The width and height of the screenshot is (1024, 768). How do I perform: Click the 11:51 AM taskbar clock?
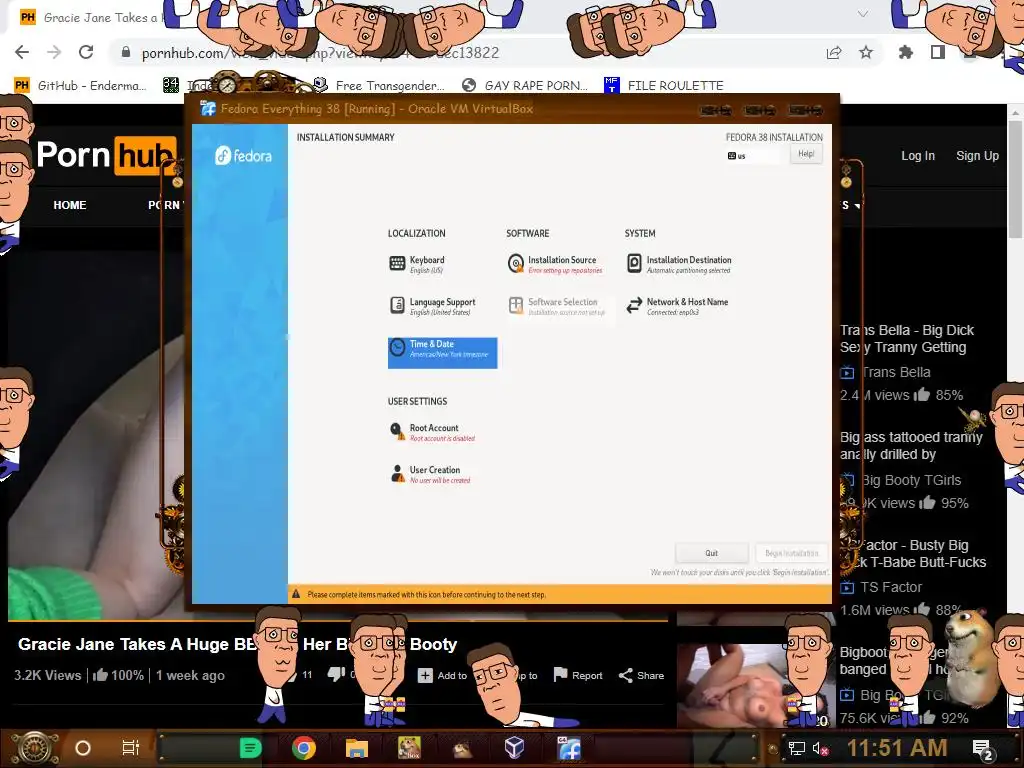[897, 748]
